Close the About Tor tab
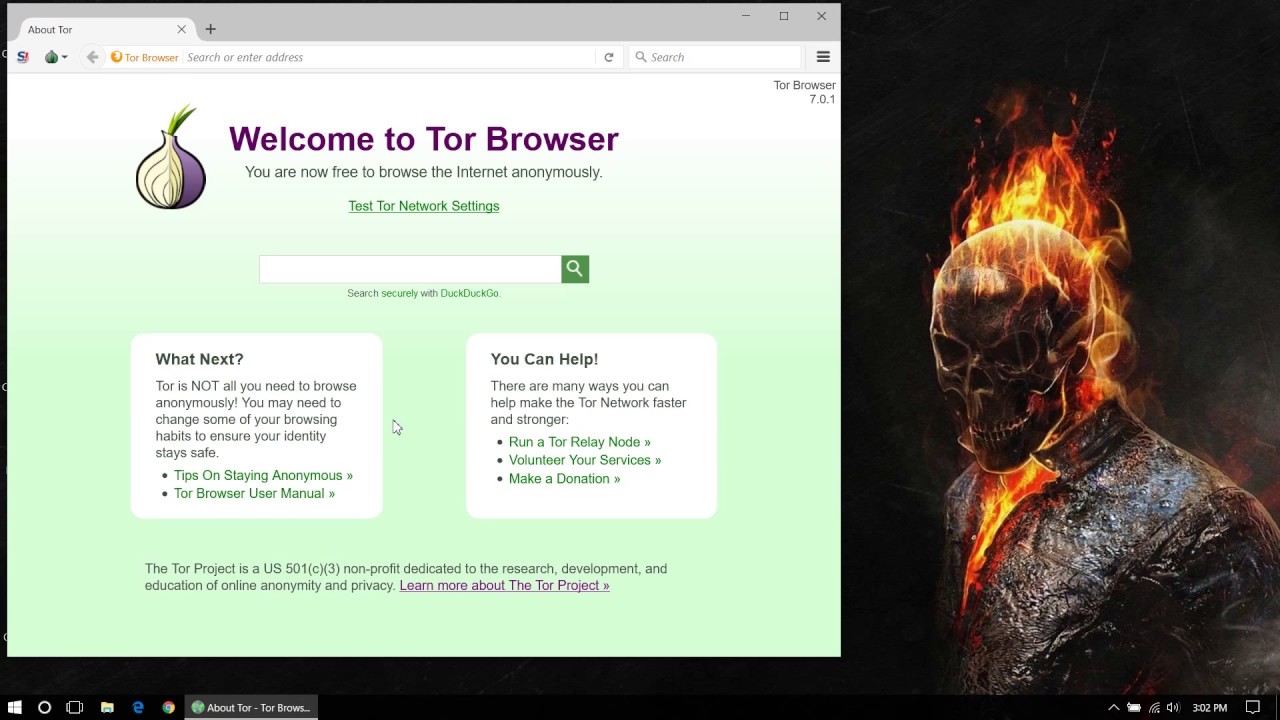The height and width of the screenshot is (720, 1280). click(181, 29)
